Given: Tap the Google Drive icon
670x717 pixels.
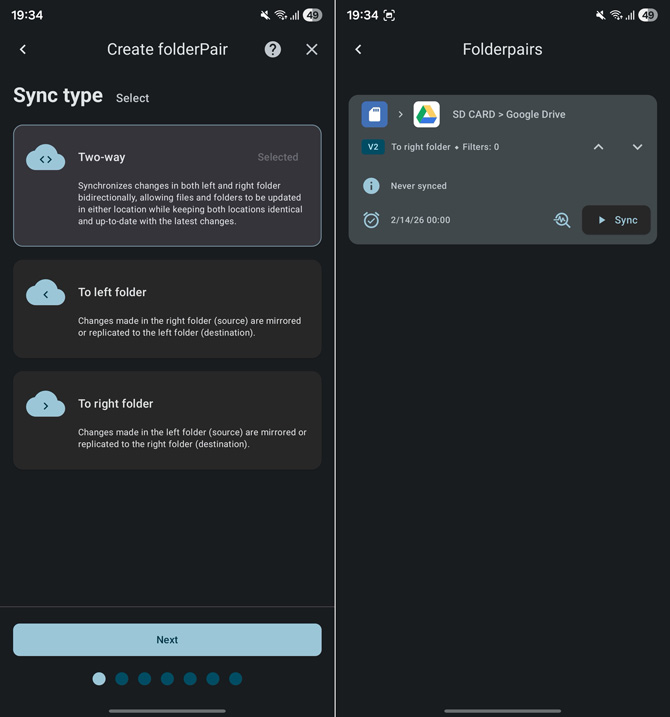Looking at the screenshot, I should (427, 114).
